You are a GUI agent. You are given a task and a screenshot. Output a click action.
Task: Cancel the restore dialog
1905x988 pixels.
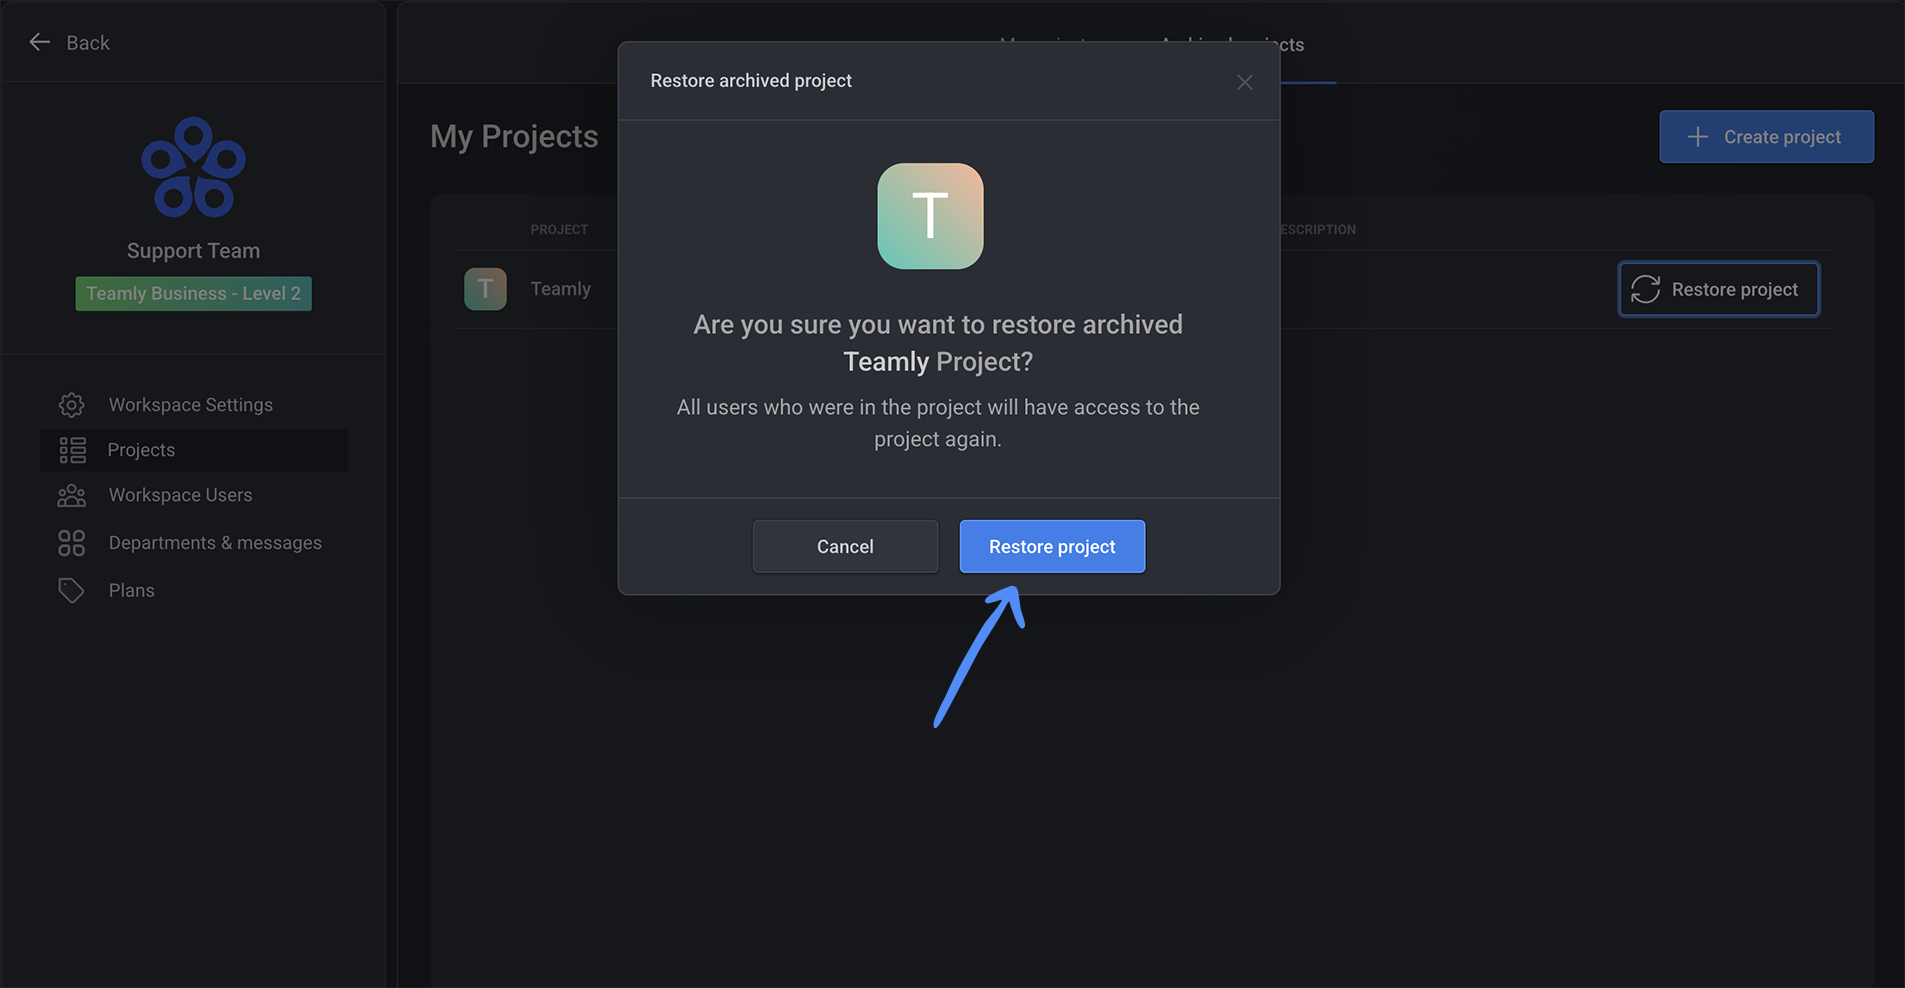click(845, 546)
